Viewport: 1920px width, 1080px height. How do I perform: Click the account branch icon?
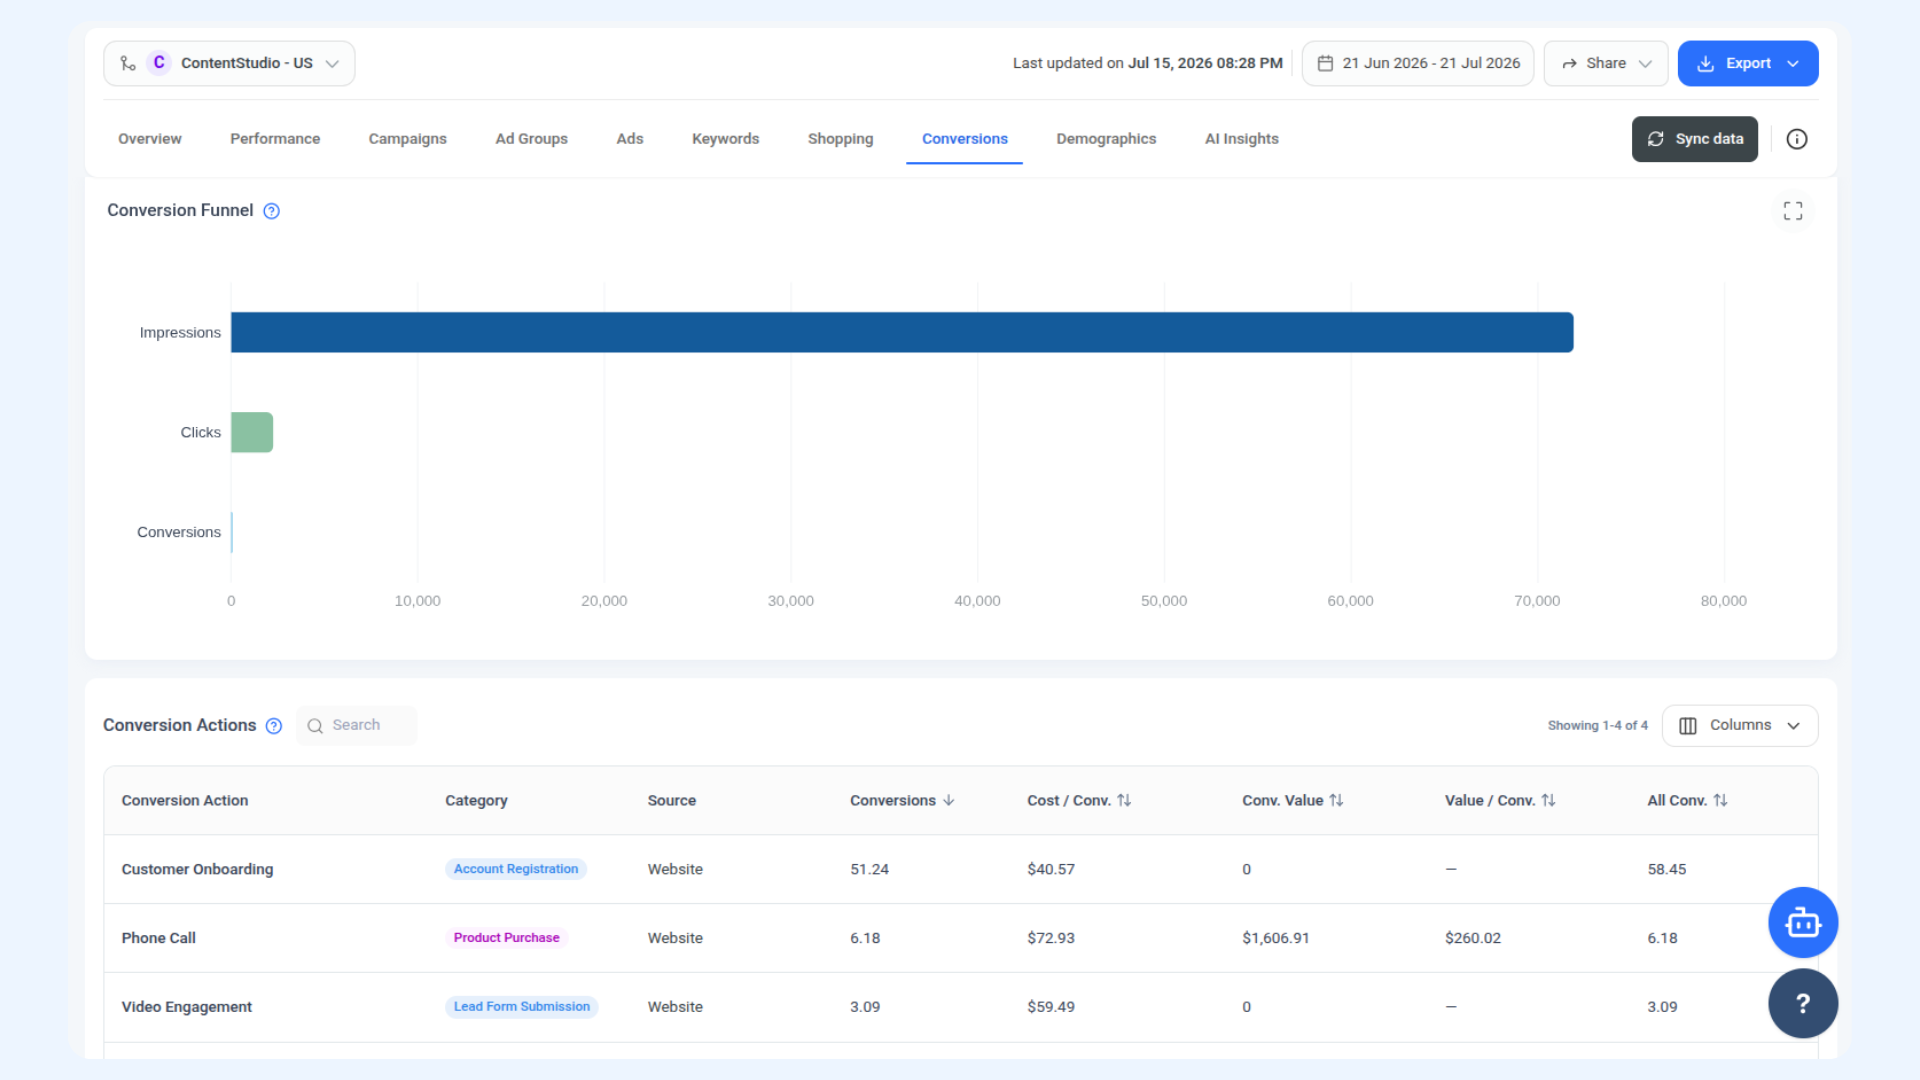pos(128,63)
